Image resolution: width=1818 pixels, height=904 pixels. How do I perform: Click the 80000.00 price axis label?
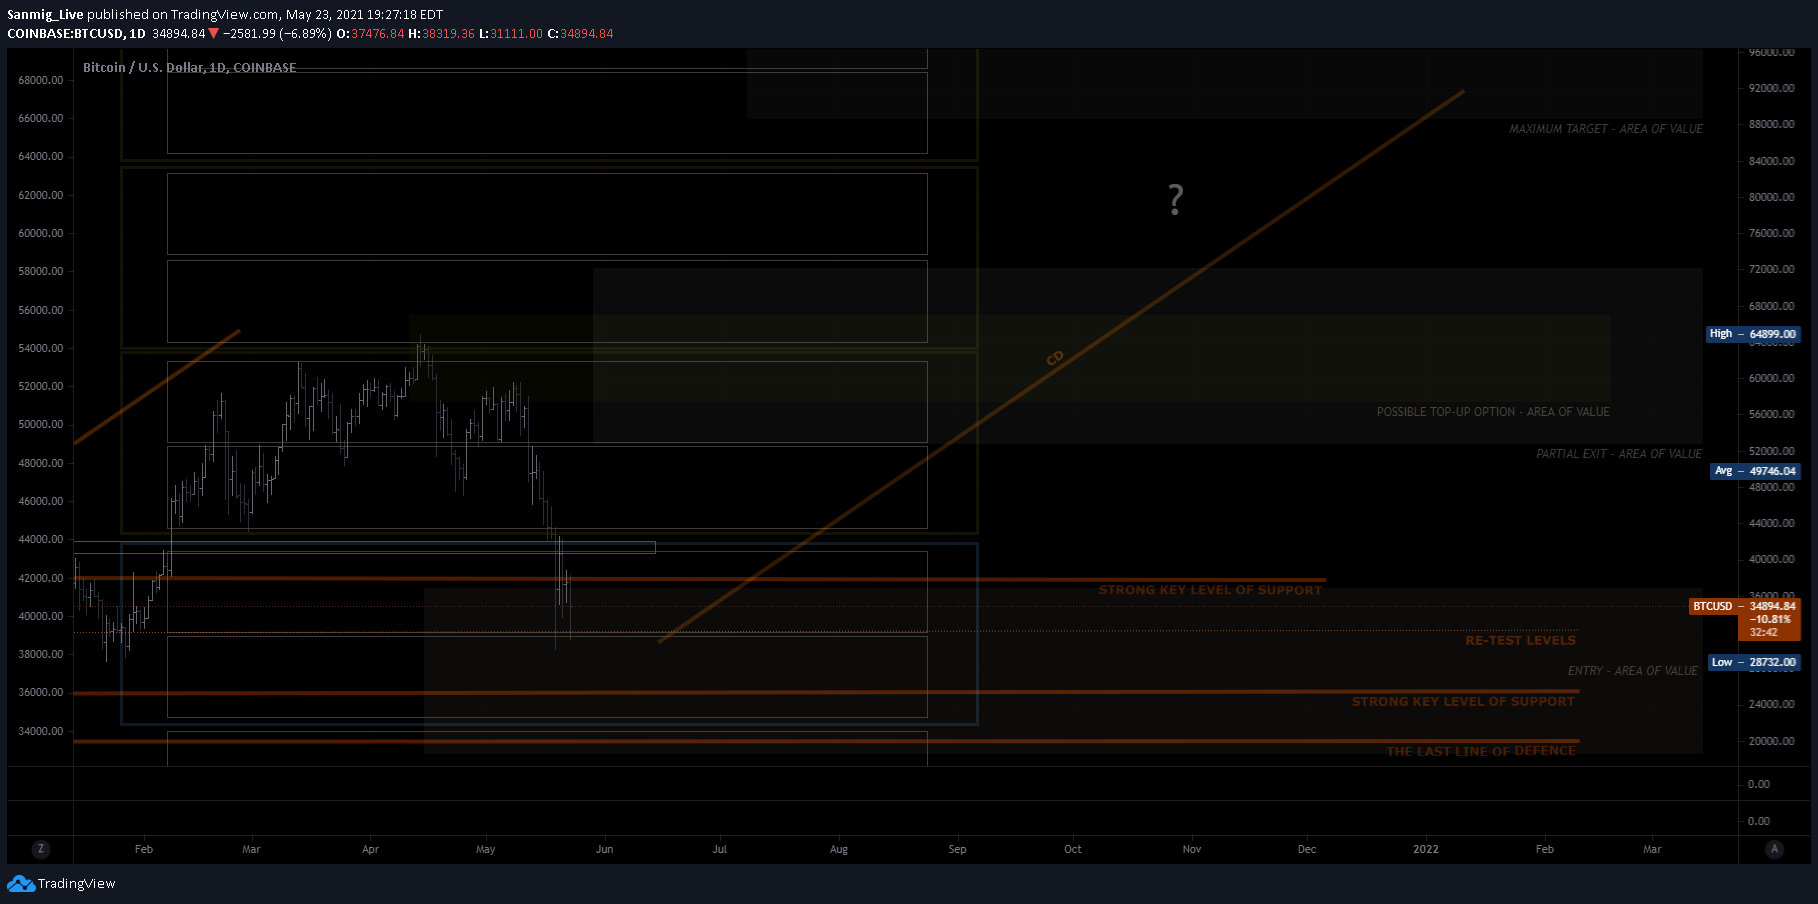[x=1772, y=197]
